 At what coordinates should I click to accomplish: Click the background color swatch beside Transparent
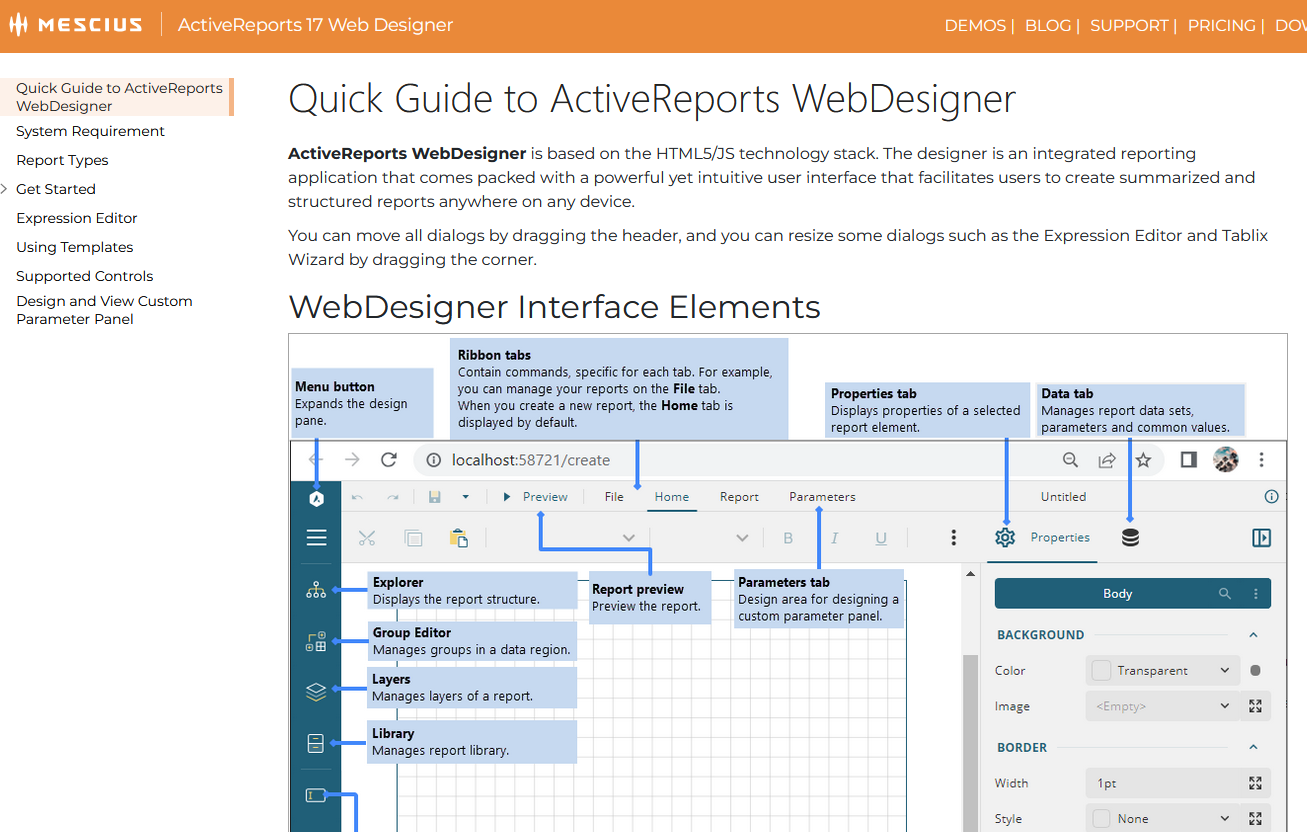point(1255,670)
